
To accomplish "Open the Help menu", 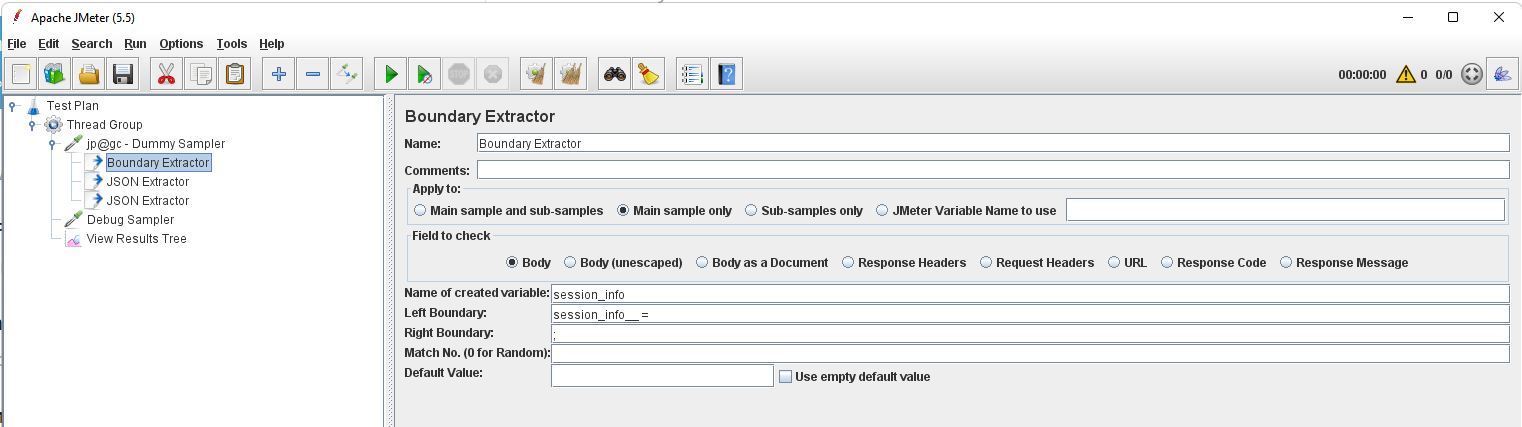I will coord(272,44).
